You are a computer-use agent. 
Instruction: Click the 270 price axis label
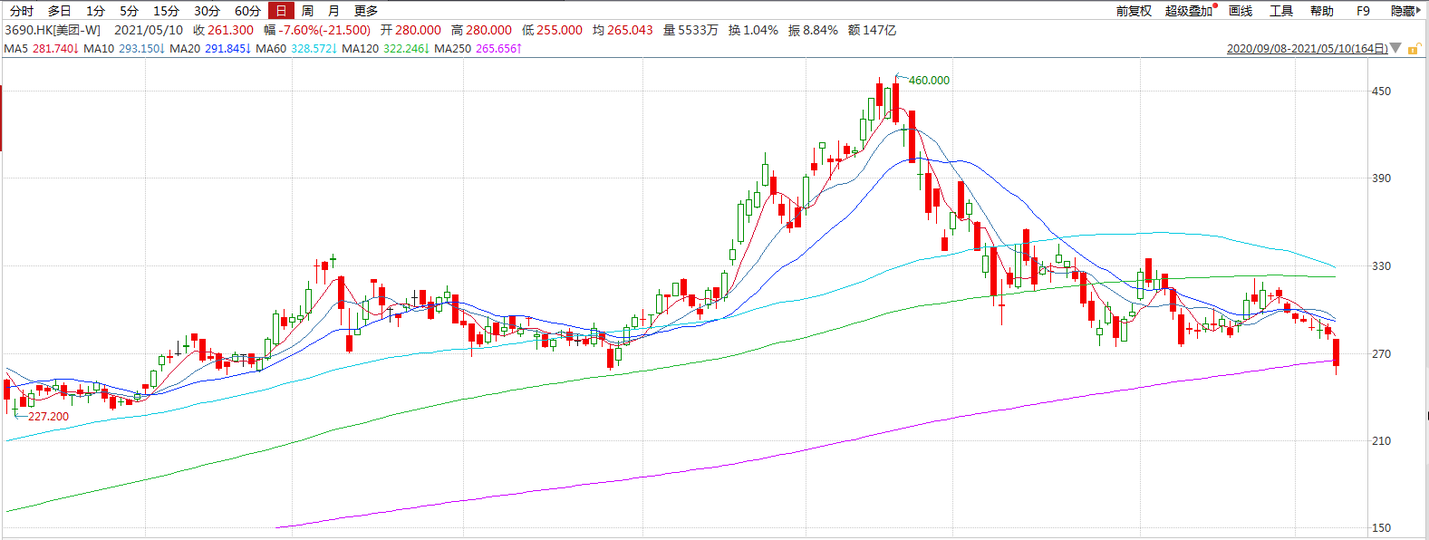(x=1381, y=354)
